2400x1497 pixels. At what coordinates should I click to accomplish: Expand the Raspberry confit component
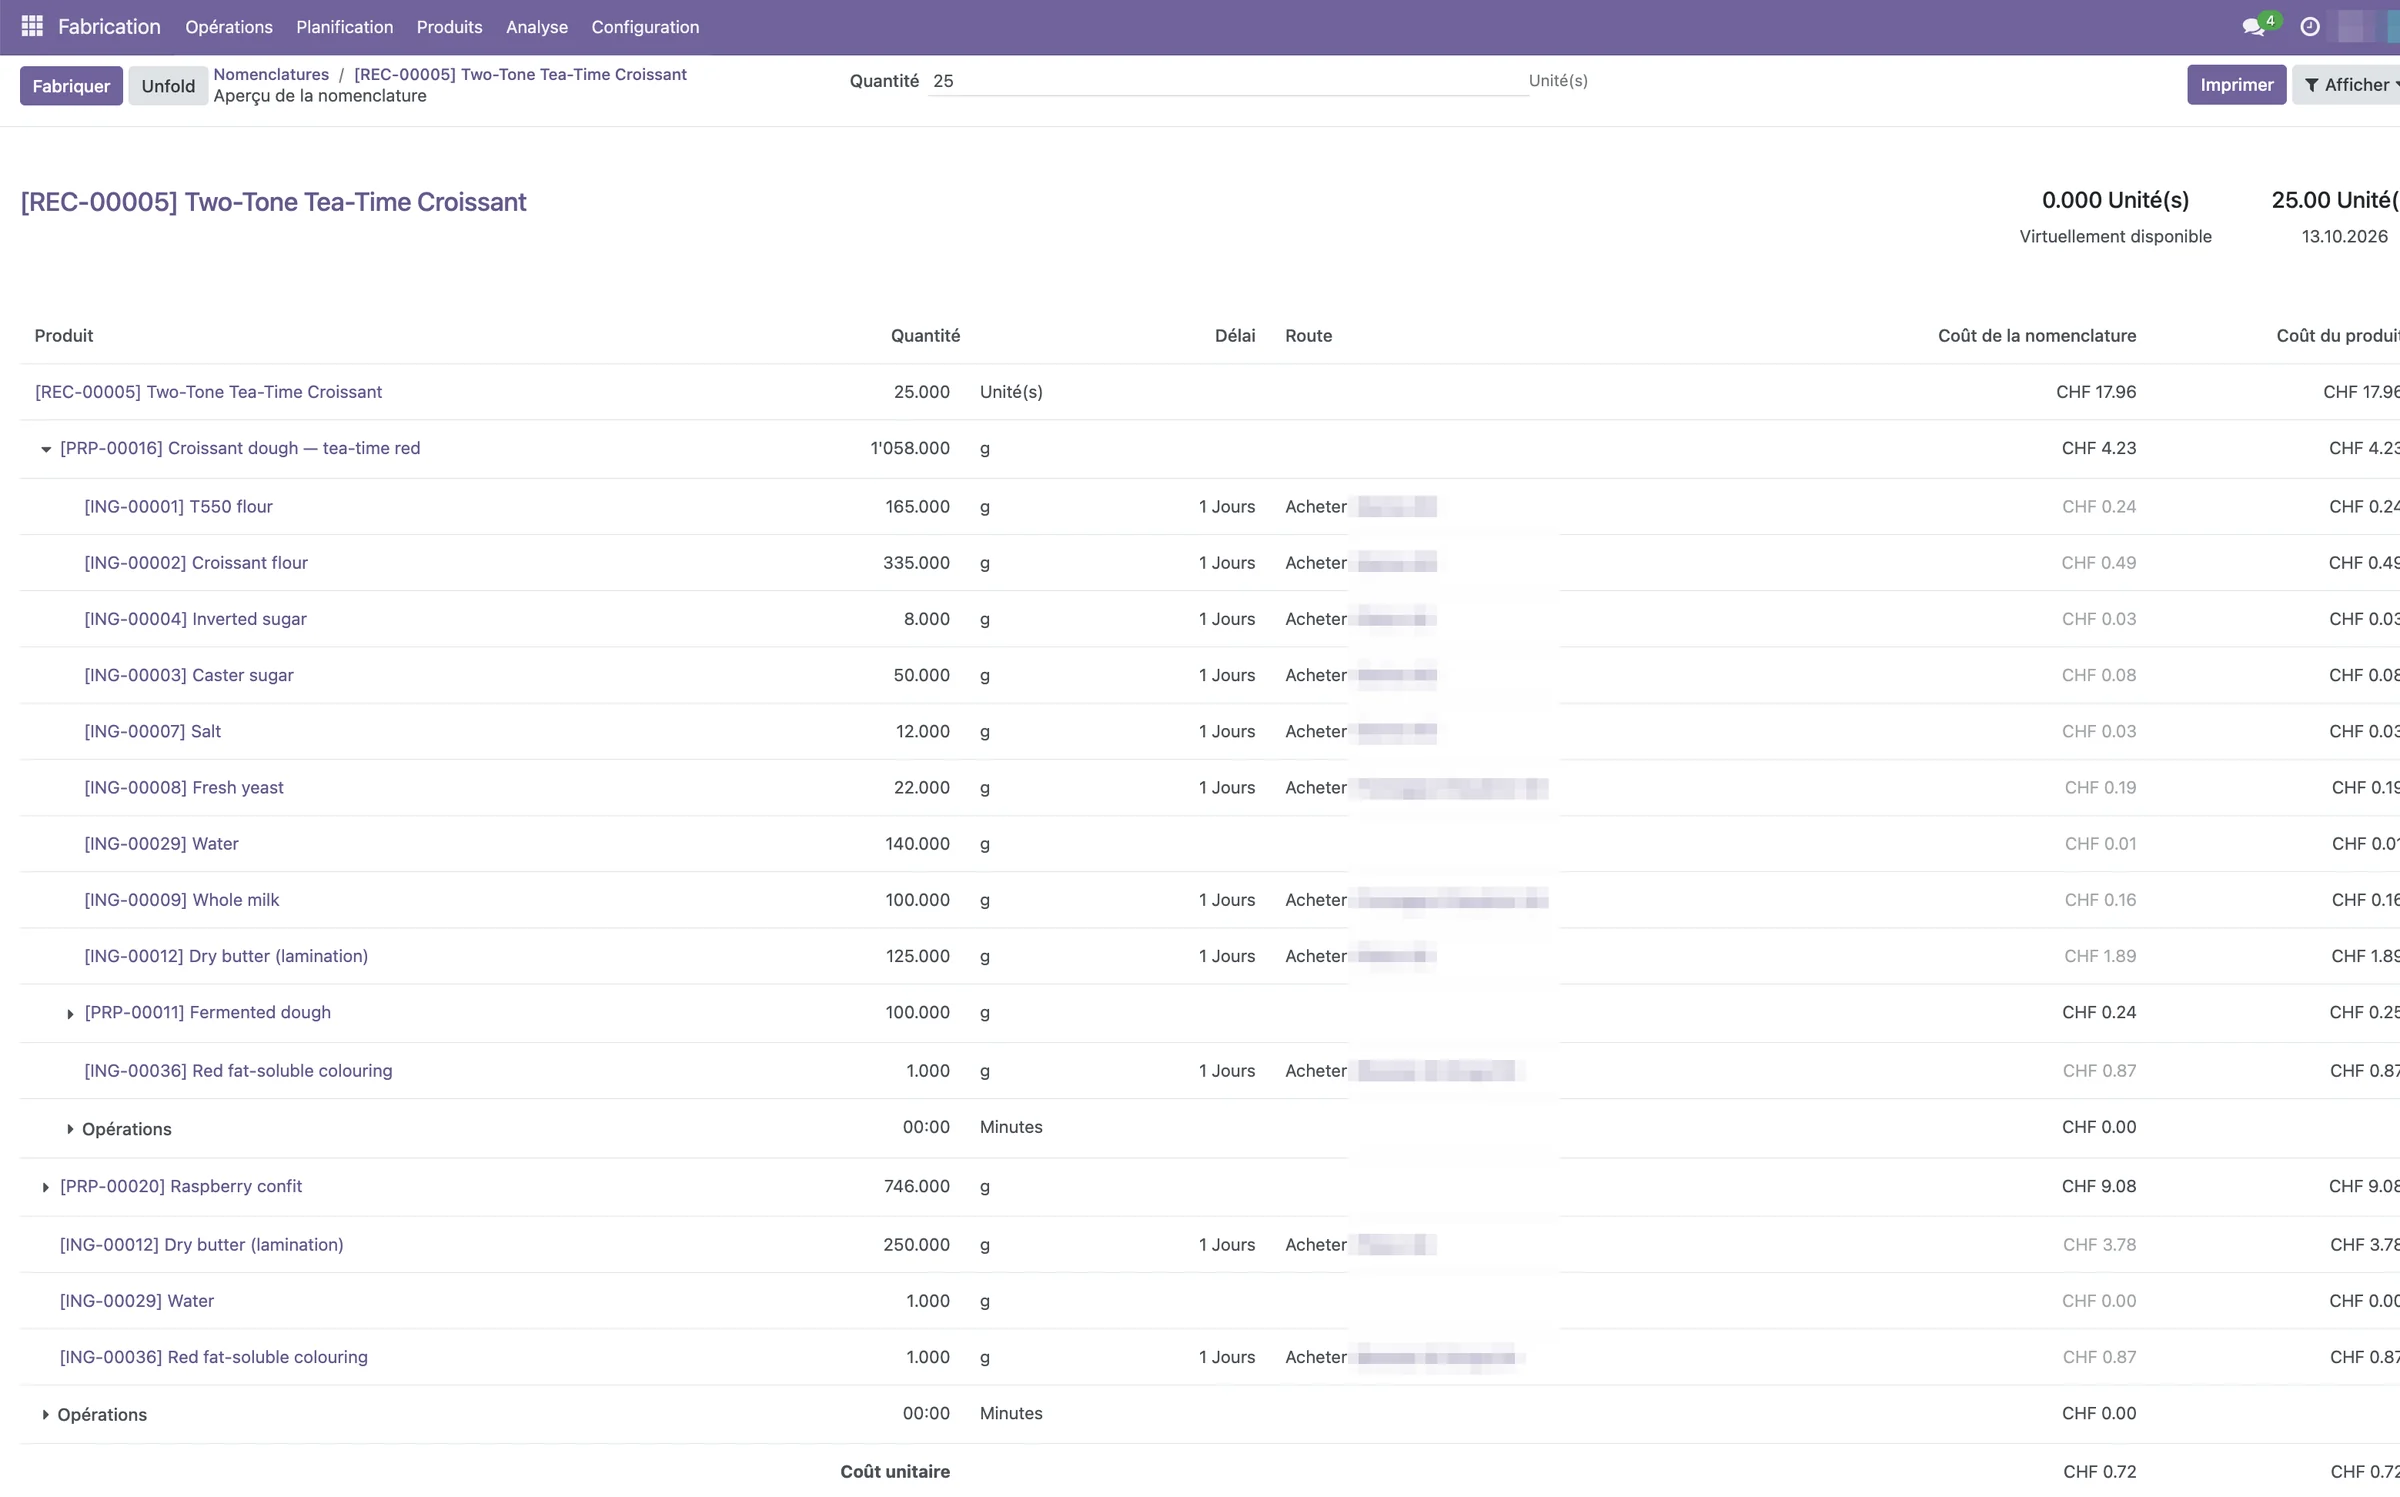pyautogui.click(x=46, y=1187)
